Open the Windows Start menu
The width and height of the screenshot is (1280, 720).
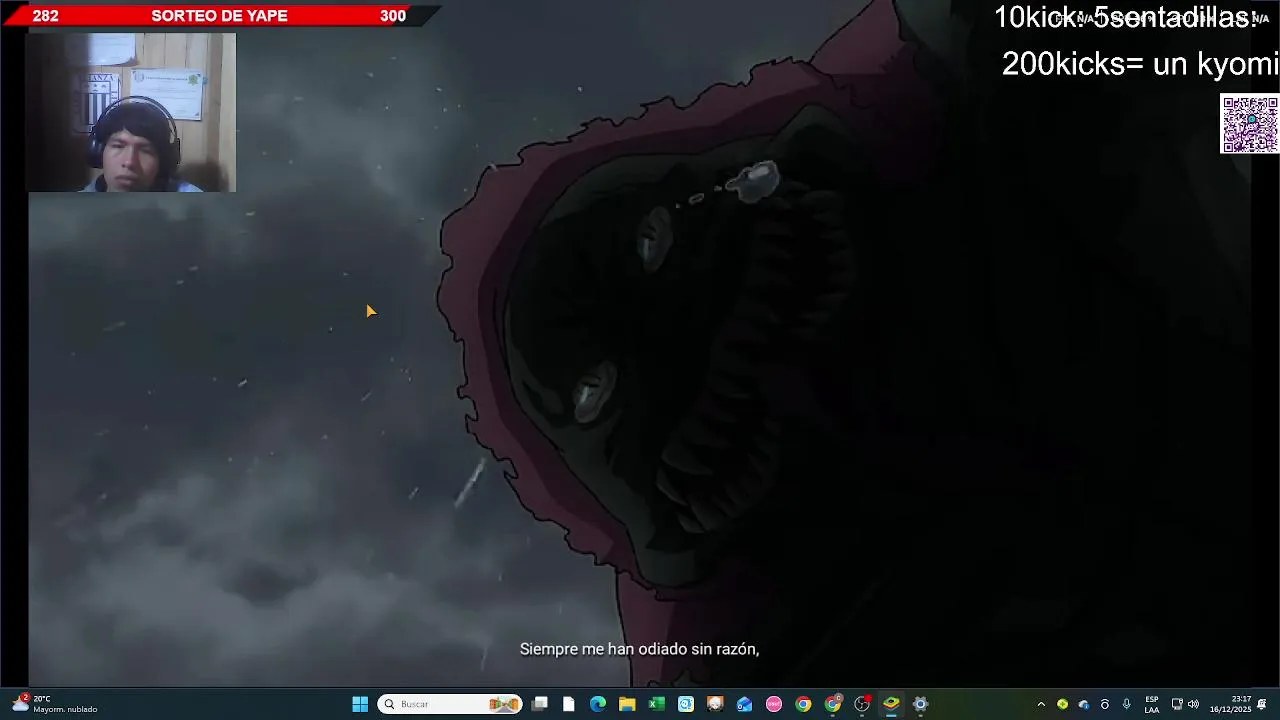click(x=360, y=704)
